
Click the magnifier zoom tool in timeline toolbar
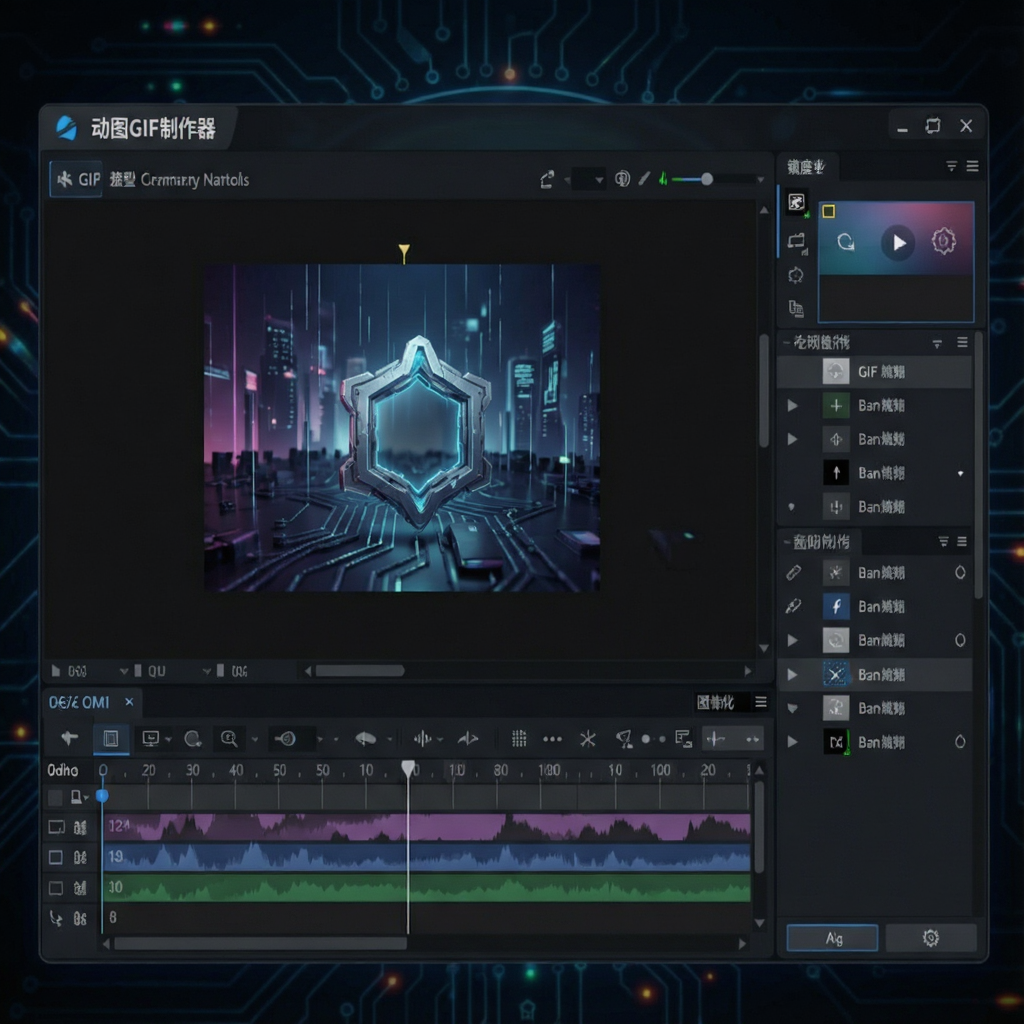tap(229, 739)
